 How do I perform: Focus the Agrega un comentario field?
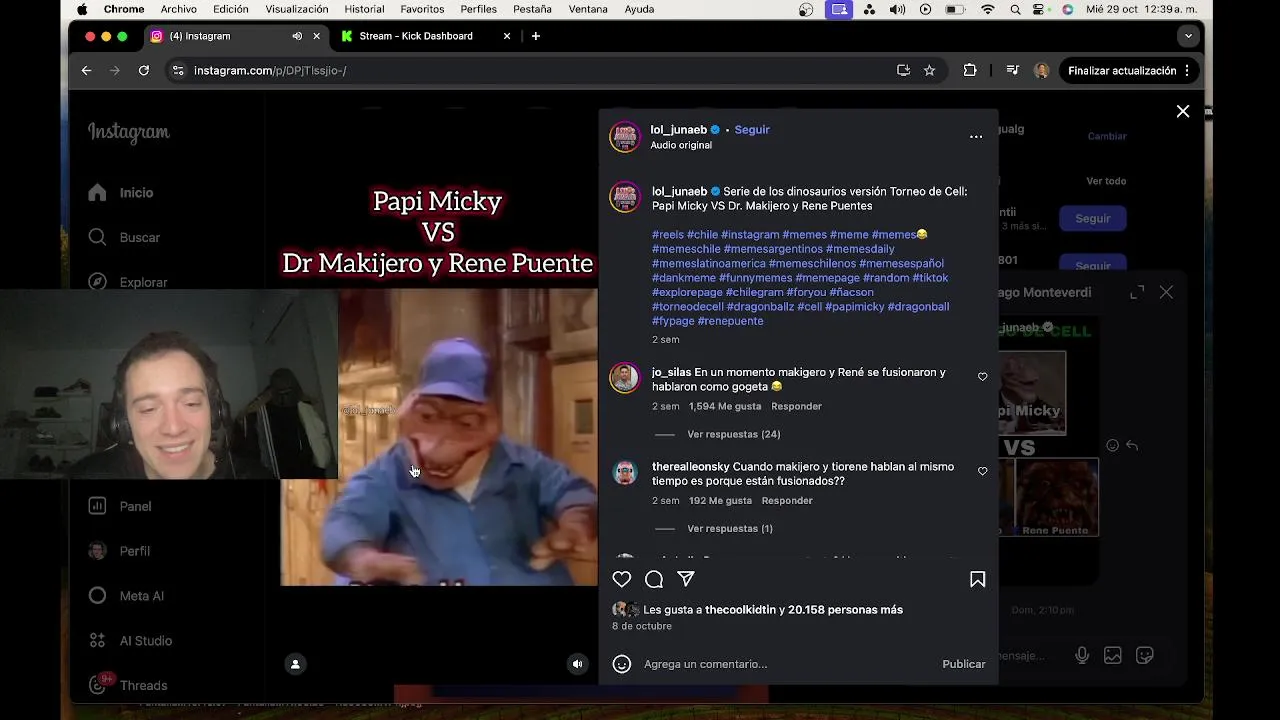click(x=788, y=664)
